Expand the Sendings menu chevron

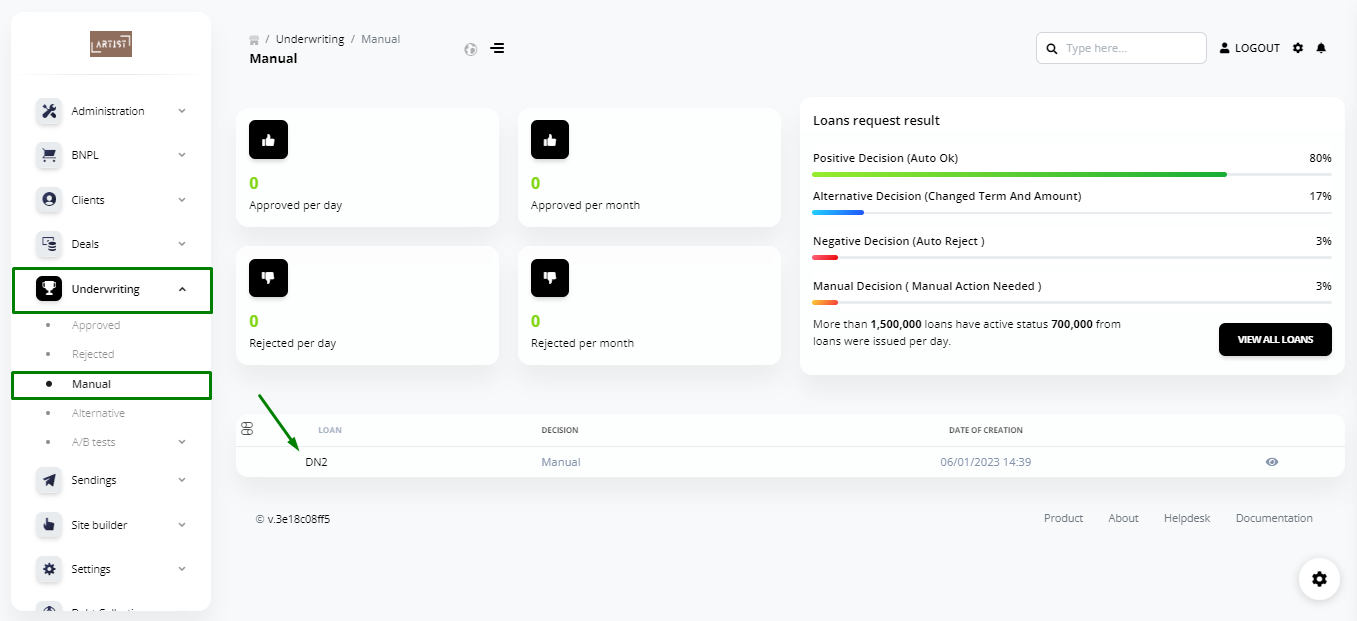(182, 480)
